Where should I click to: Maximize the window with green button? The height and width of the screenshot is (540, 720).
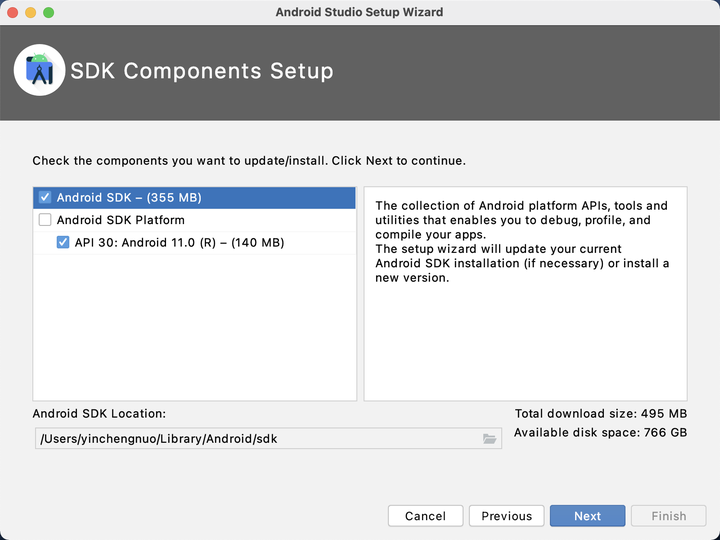click(x=49, y=12)
